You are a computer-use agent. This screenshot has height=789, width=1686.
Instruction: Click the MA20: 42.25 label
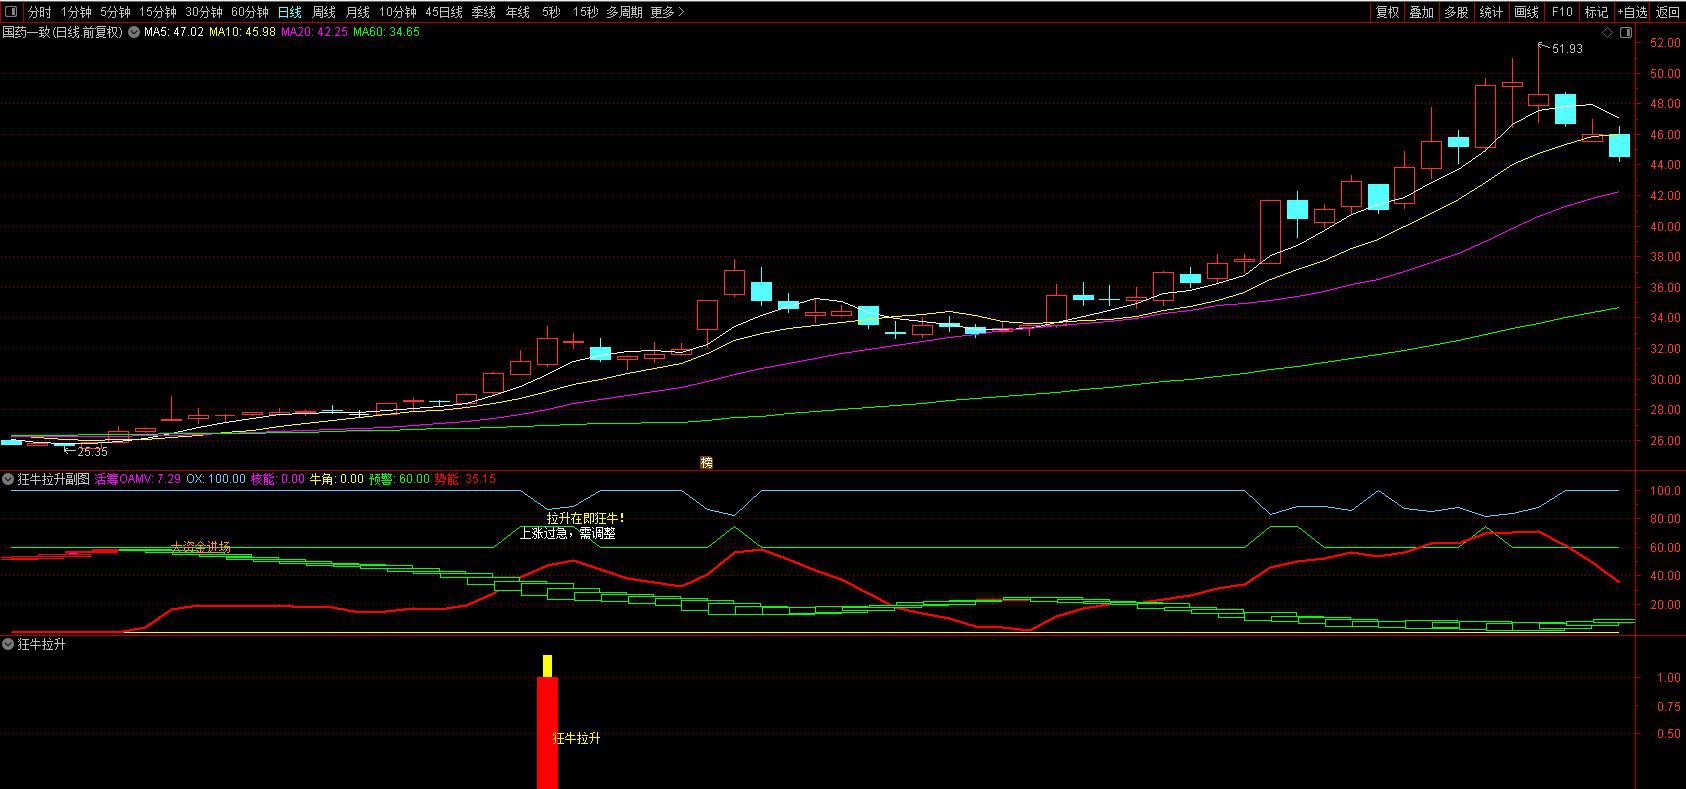click(x=314, y=32)
